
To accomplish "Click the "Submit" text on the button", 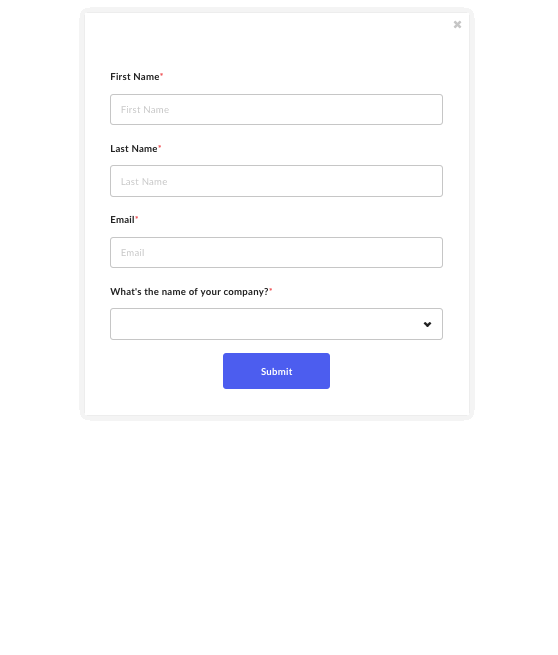I will (276, 371).
